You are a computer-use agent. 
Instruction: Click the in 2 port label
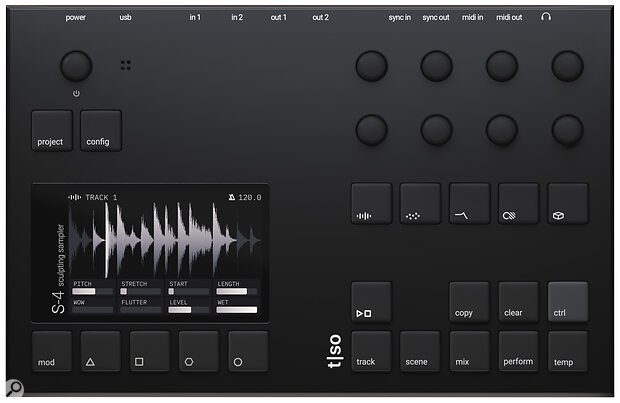click(x=237, y=17)
